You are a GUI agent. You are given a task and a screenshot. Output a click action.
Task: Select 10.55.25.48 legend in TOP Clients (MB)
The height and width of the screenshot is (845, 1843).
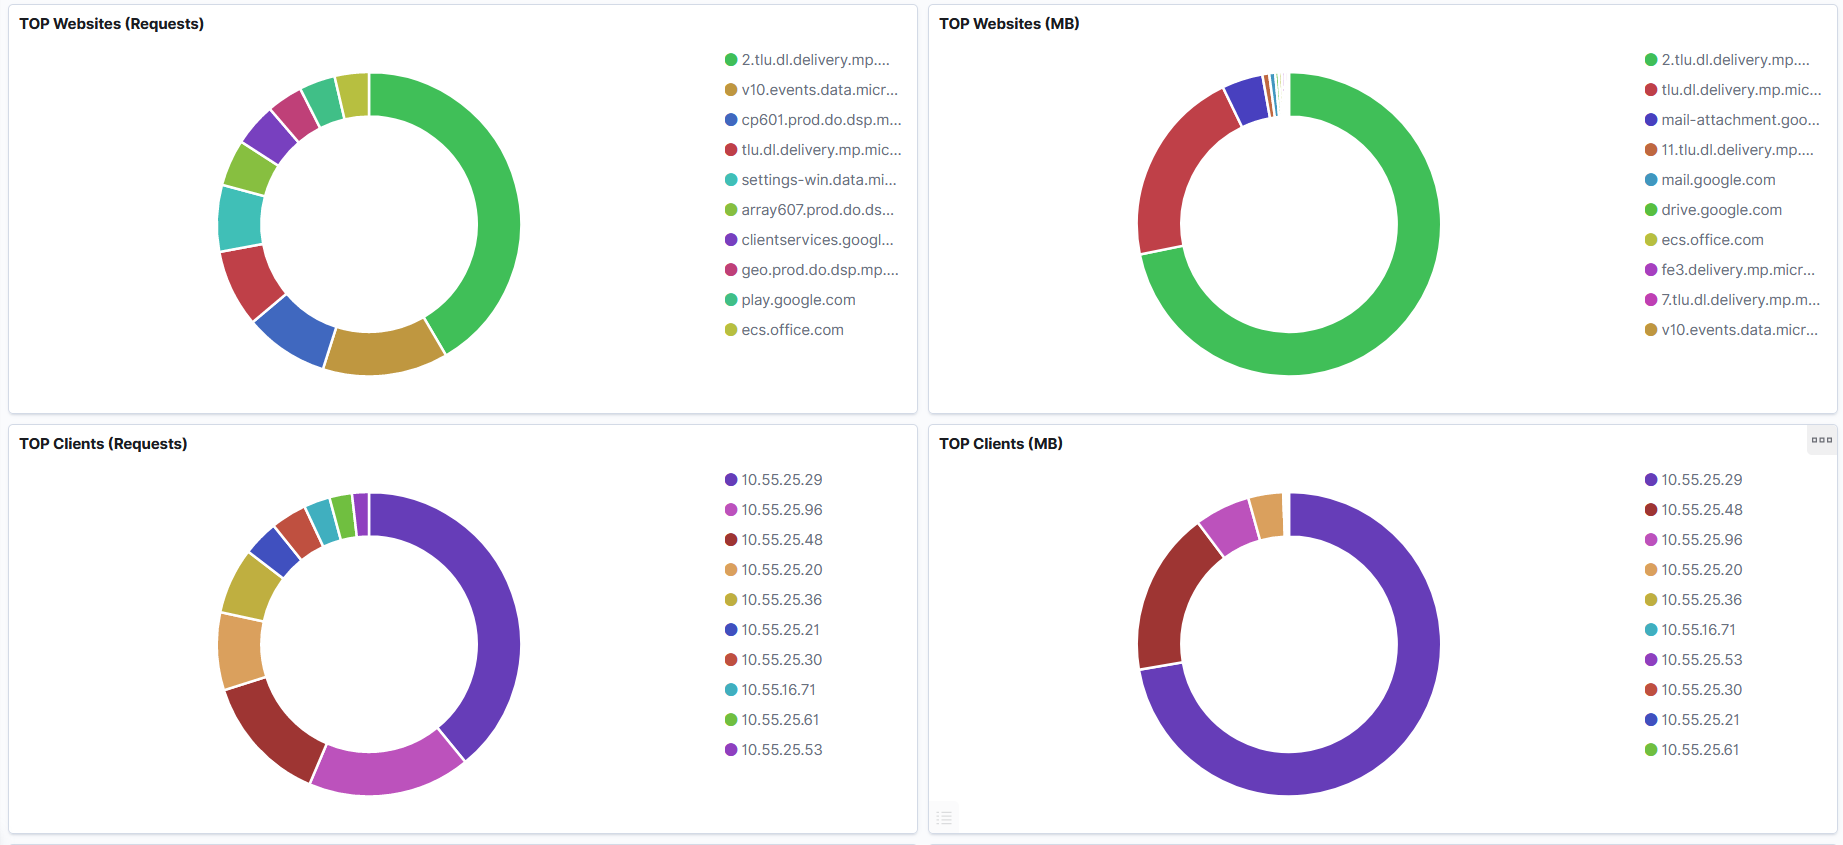(1694, 510)
